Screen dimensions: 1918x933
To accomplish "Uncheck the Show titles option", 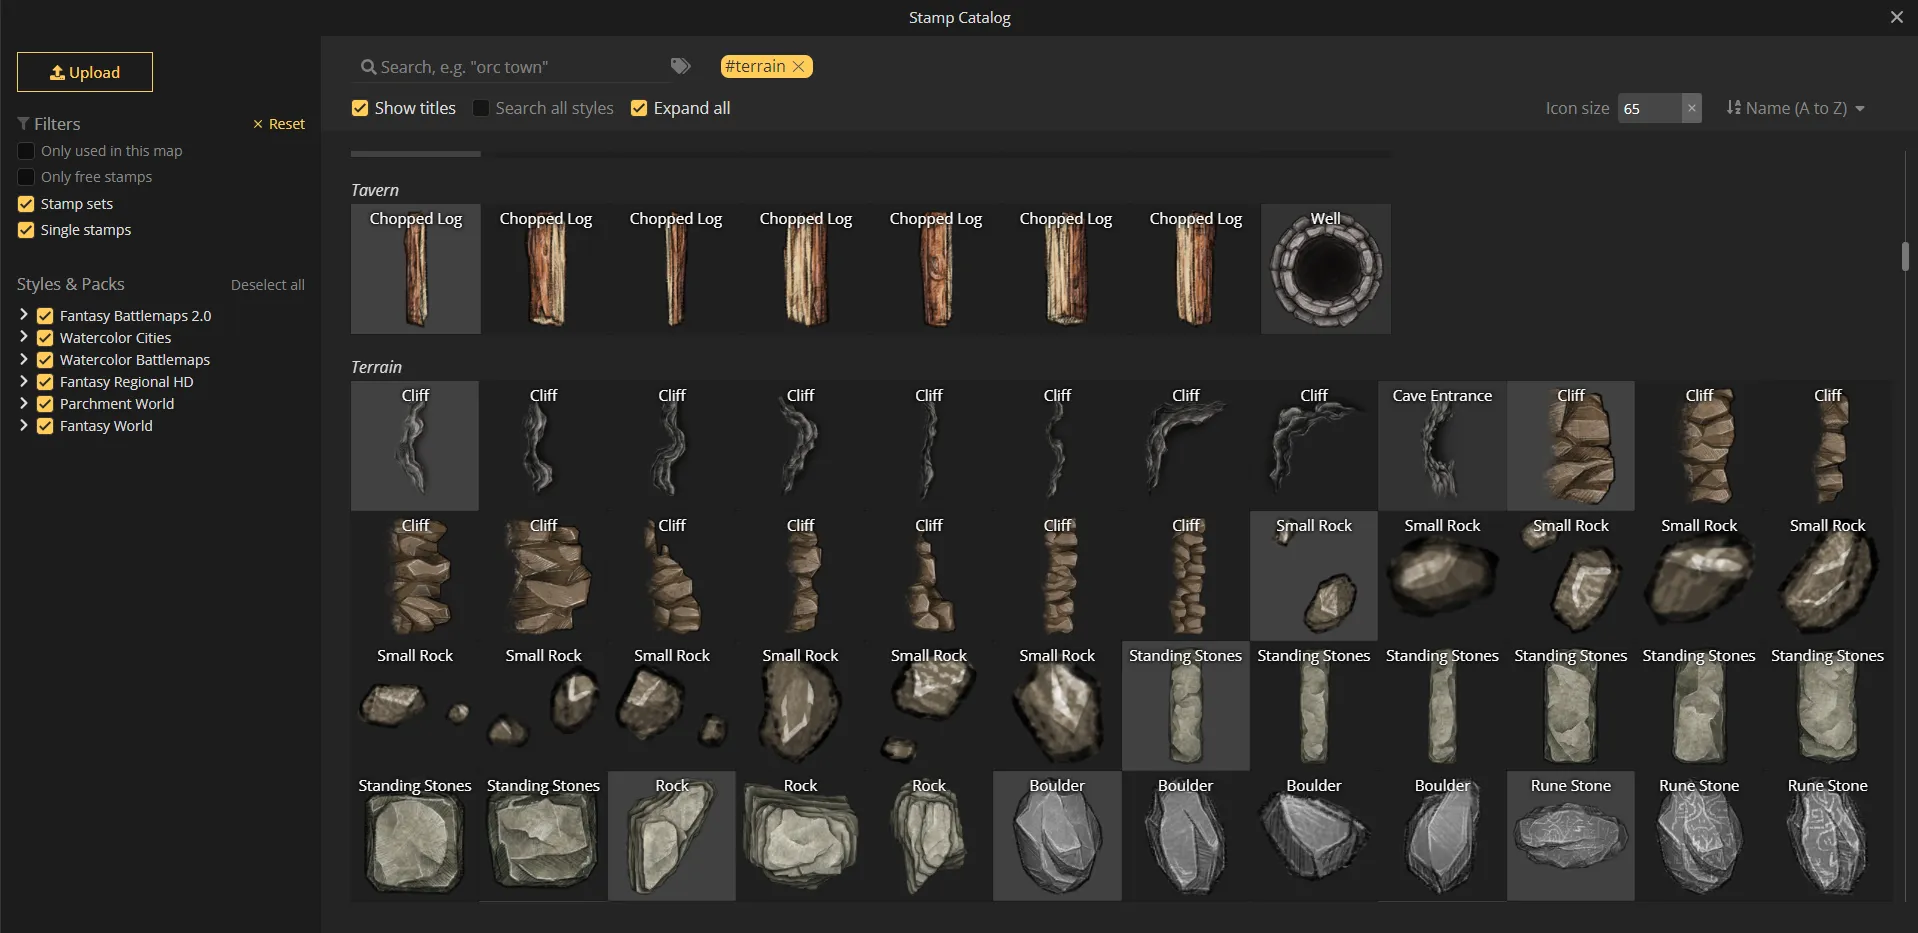I will pyautogui.click(x=360, y=108).
